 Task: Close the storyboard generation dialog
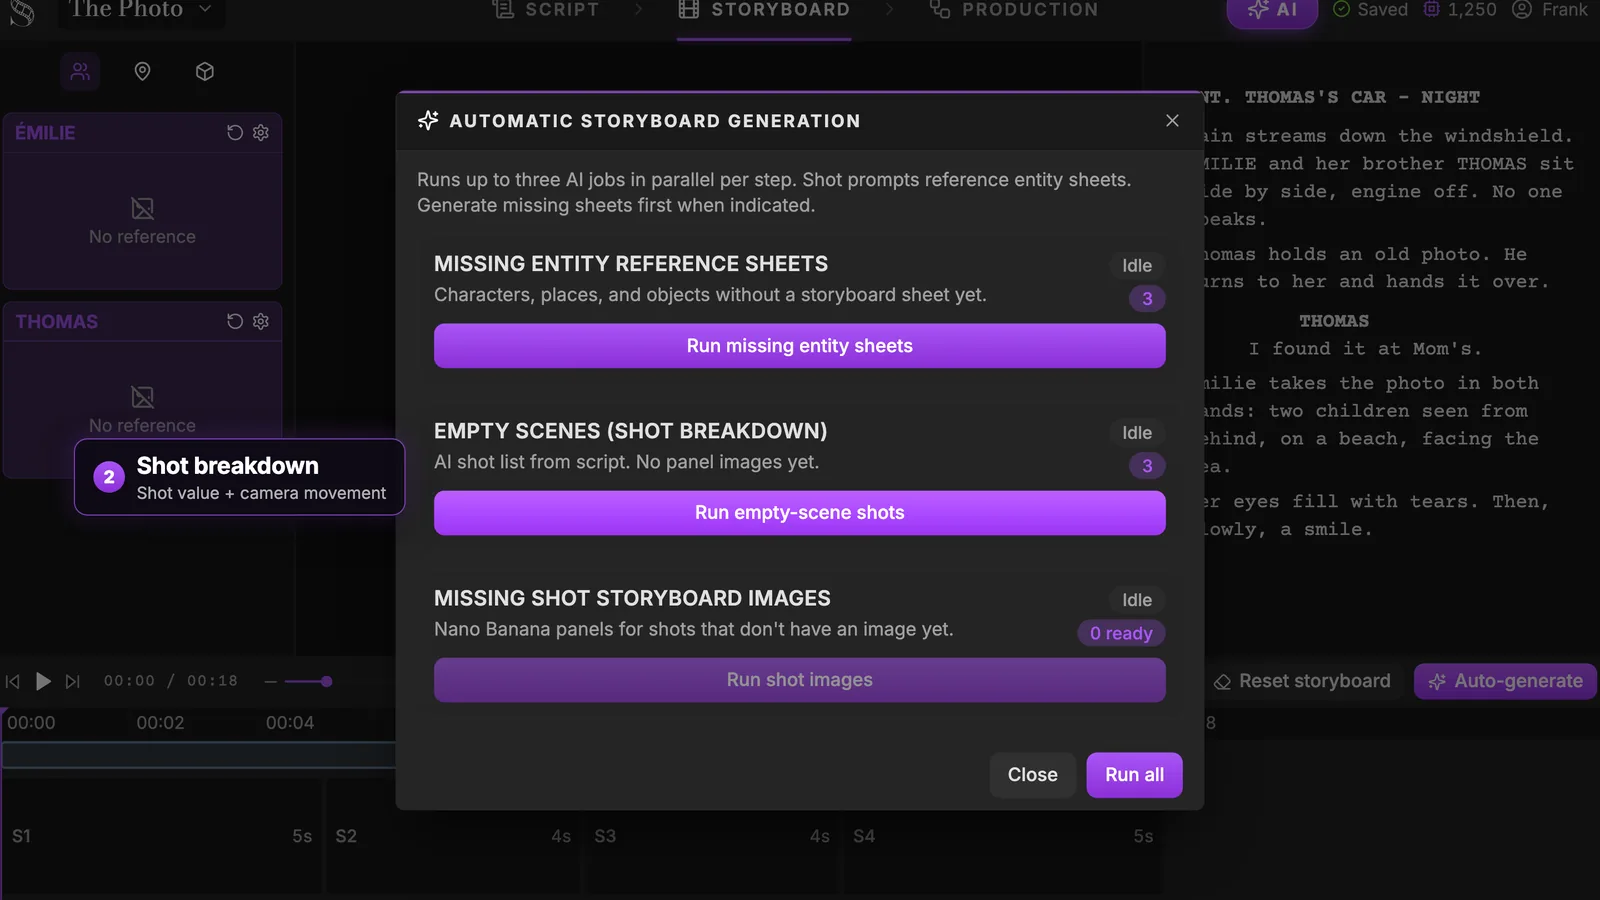(1172, 120)
